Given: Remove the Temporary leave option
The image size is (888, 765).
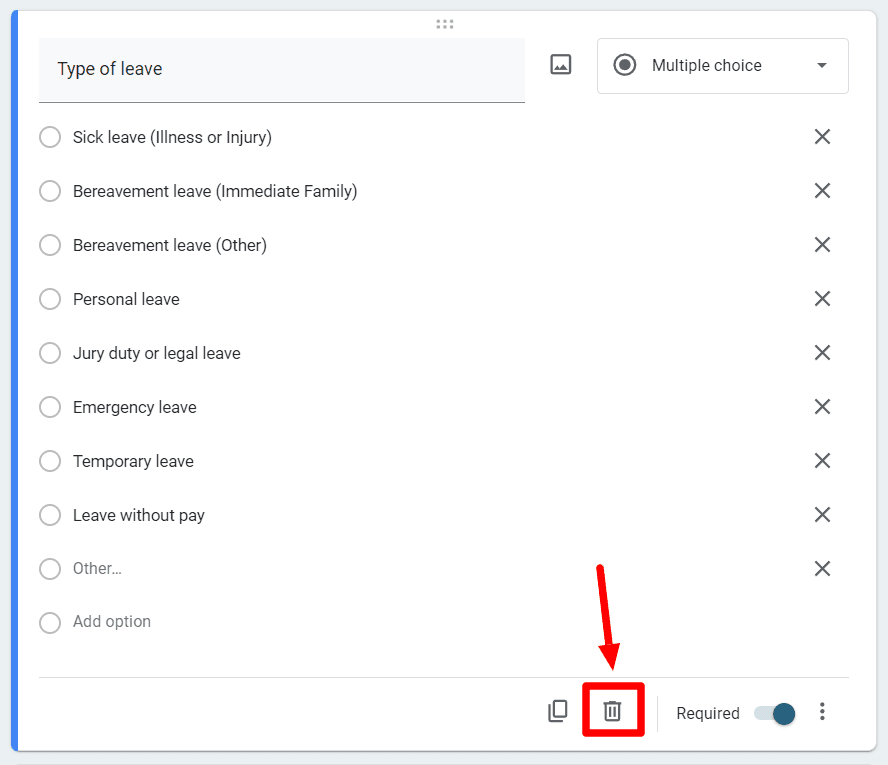Looking at the screenshot, I should click(x=822, y=461).
